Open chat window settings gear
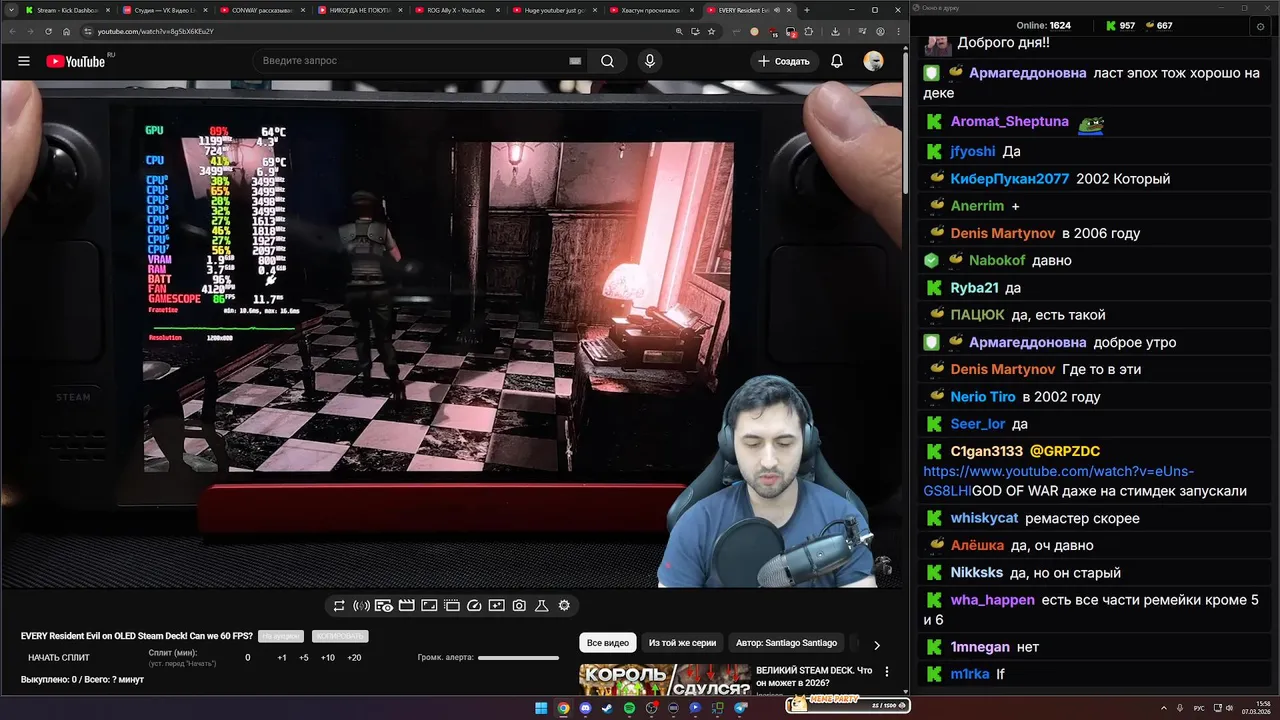 click(1261, 26)
